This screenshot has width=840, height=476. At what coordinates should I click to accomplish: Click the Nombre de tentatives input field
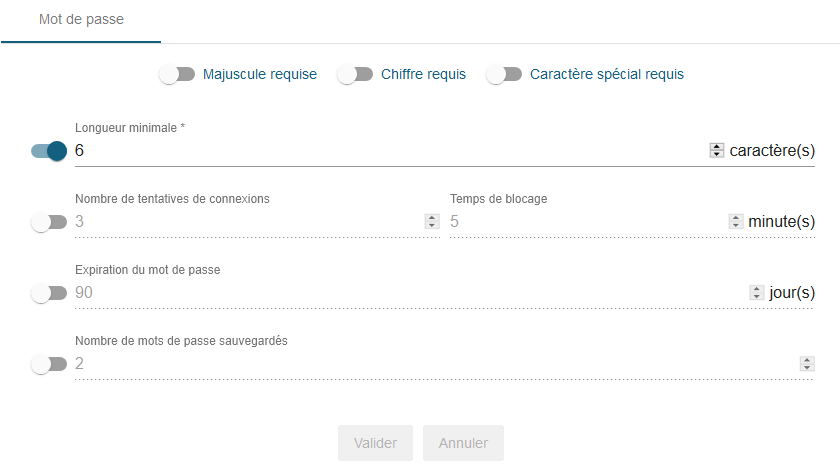pos(240,222)
